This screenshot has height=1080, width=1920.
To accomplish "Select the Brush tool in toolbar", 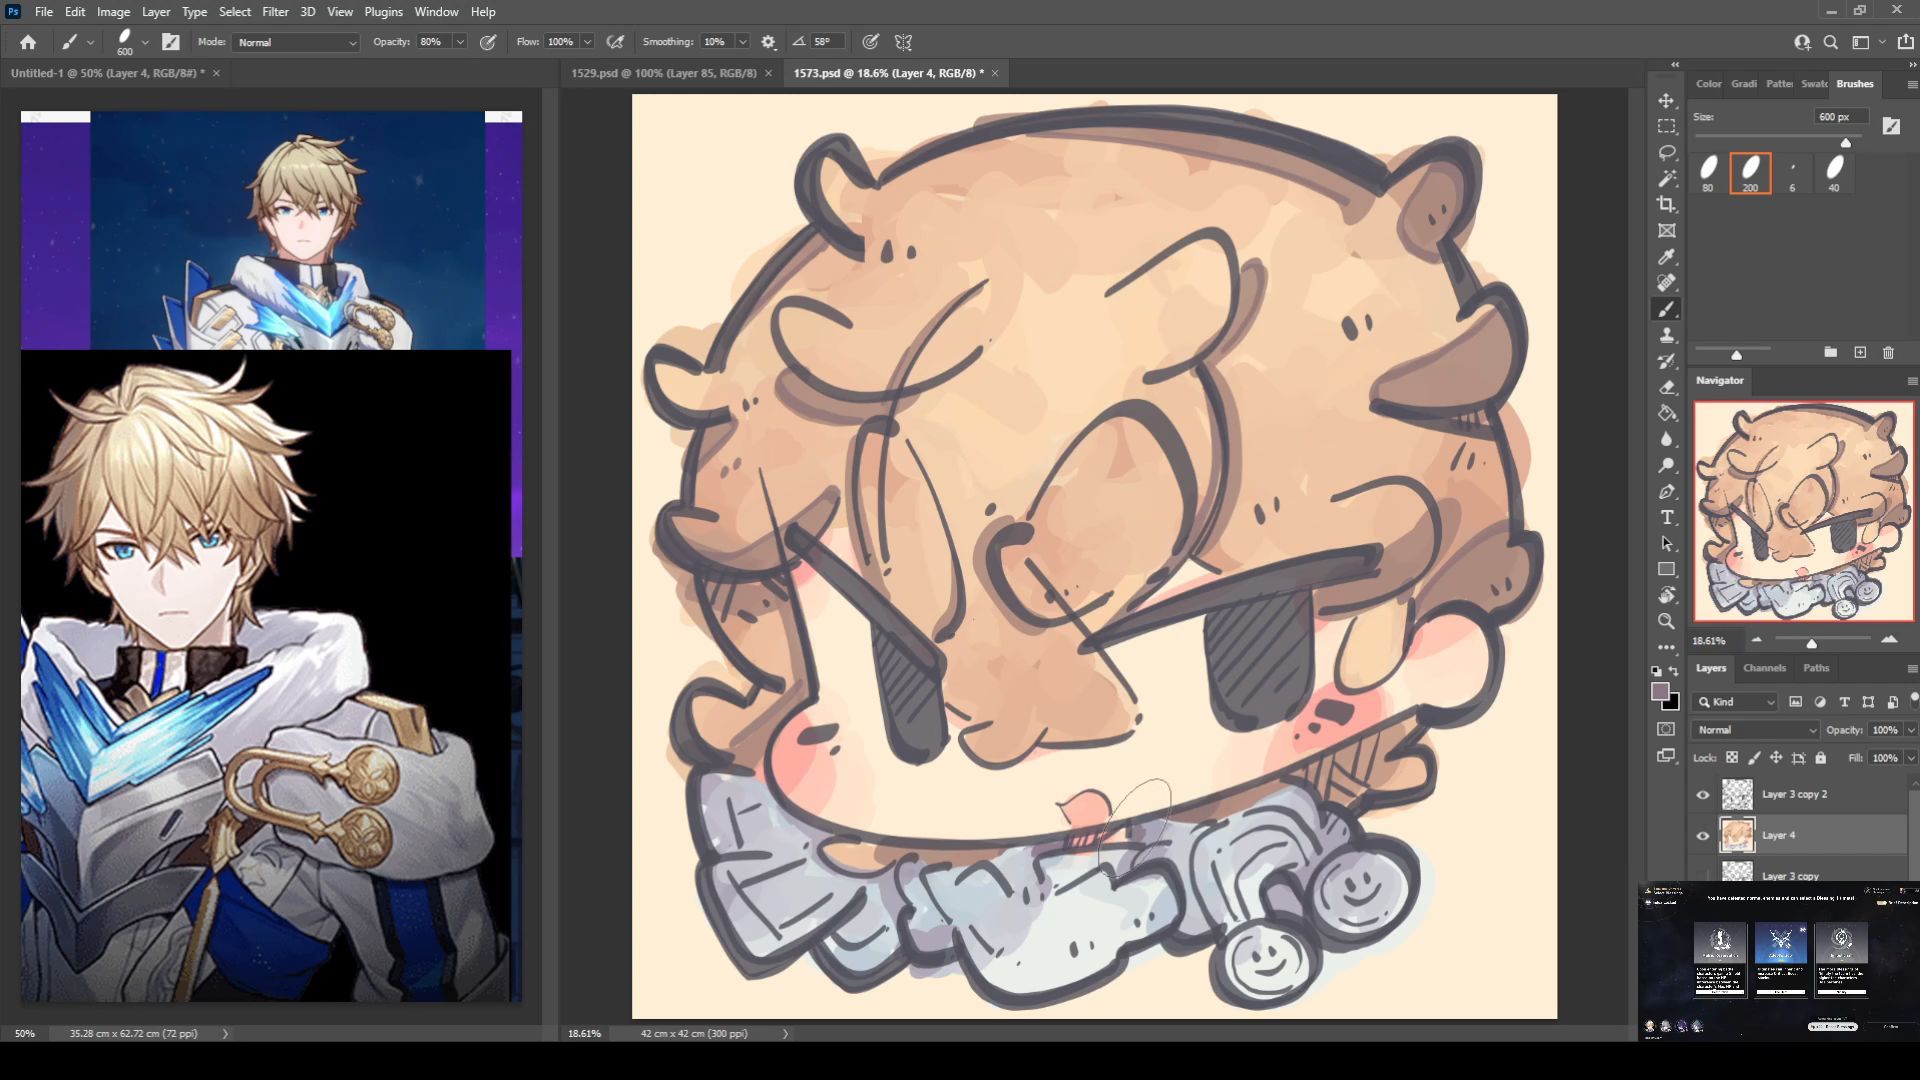I will 1666,309.
